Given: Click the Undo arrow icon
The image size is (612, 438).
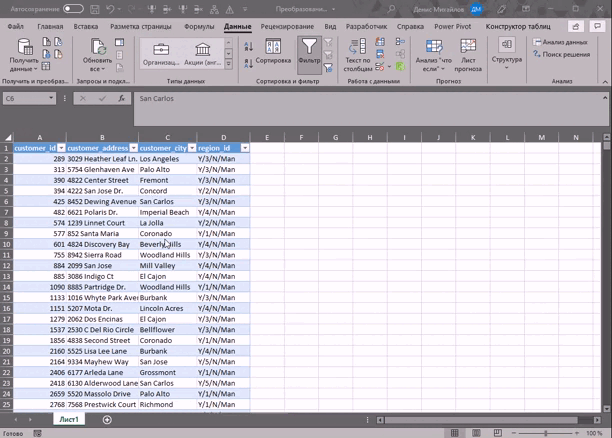Looking at the screenshot, I should coord(110,9).
